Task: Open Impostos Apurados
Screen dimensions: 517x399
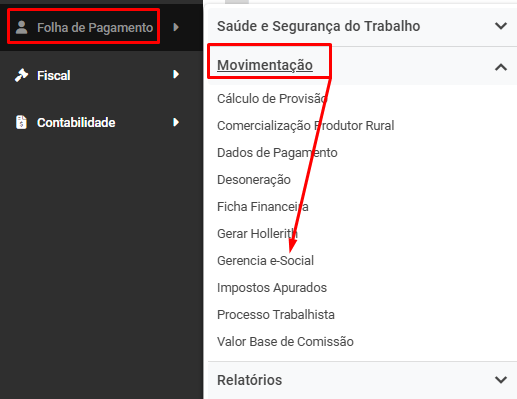Action: (272, 288)
